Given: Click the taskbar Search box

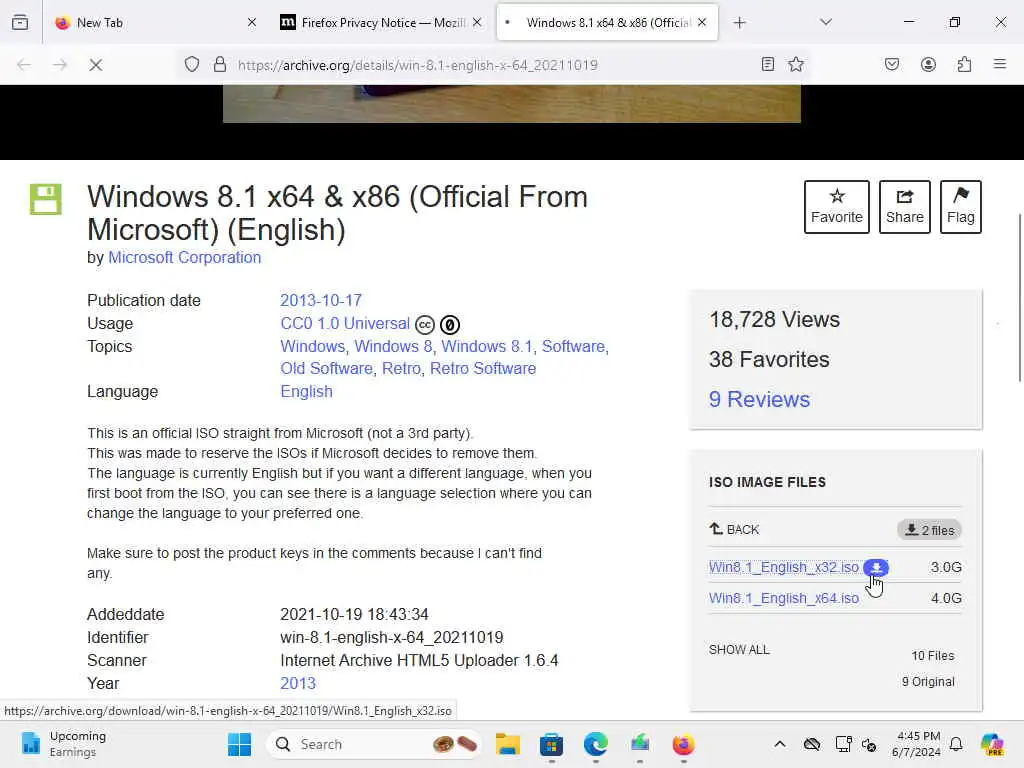Looking at the screenshot, I should point(374,744).
